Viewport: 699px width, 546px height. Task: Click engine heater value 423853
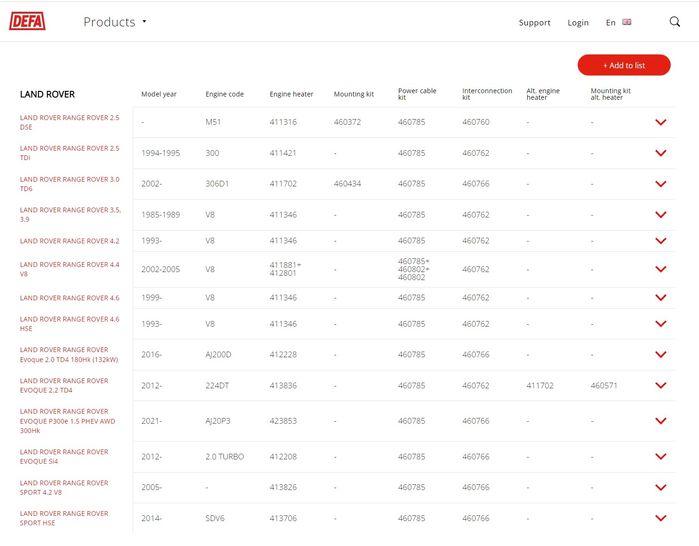[x=283, y=421]
